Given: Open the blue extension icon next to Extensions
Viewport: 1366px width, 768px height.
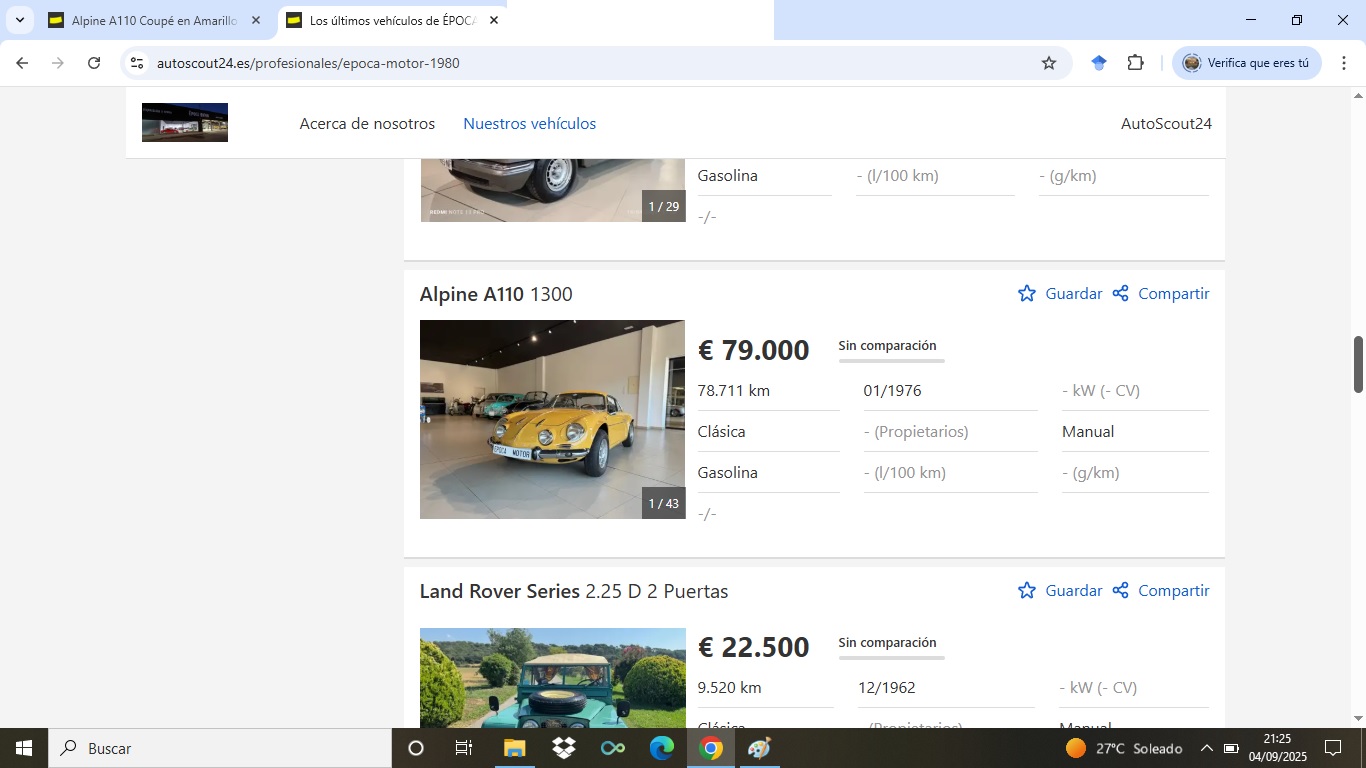Looking at the screenshot, I should pyautogui.click(x=1099, y=63).
